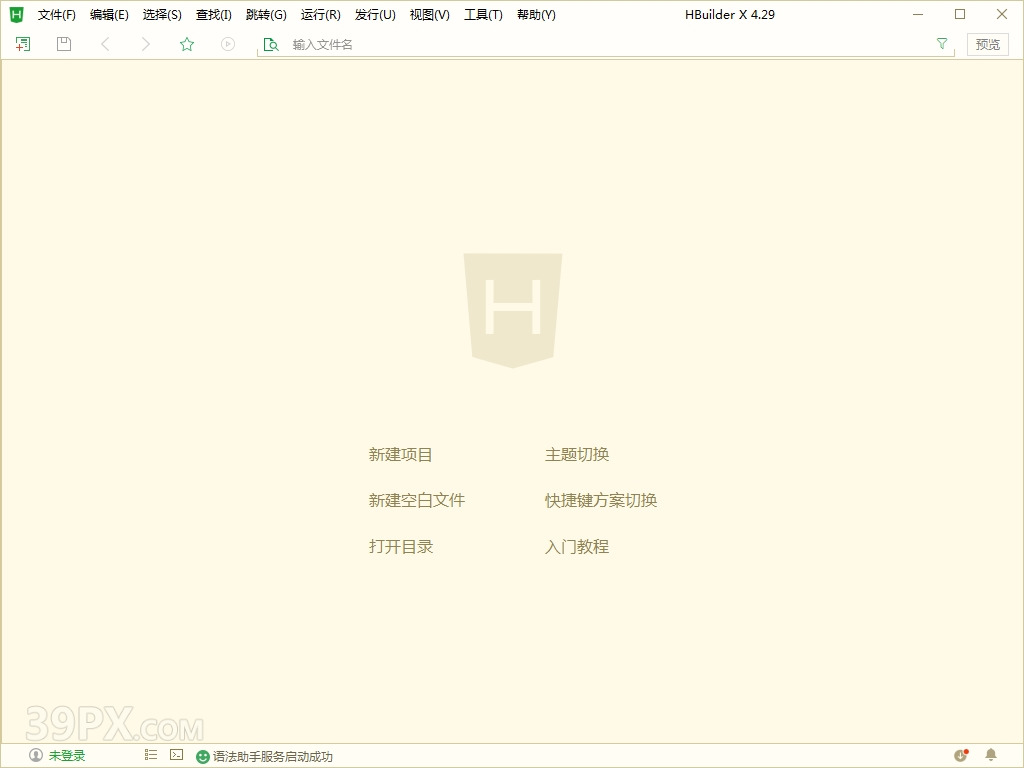Screen dimensions: 1024x768
Task: Click the 新建空白文件 link
Action: click(417, 500)
